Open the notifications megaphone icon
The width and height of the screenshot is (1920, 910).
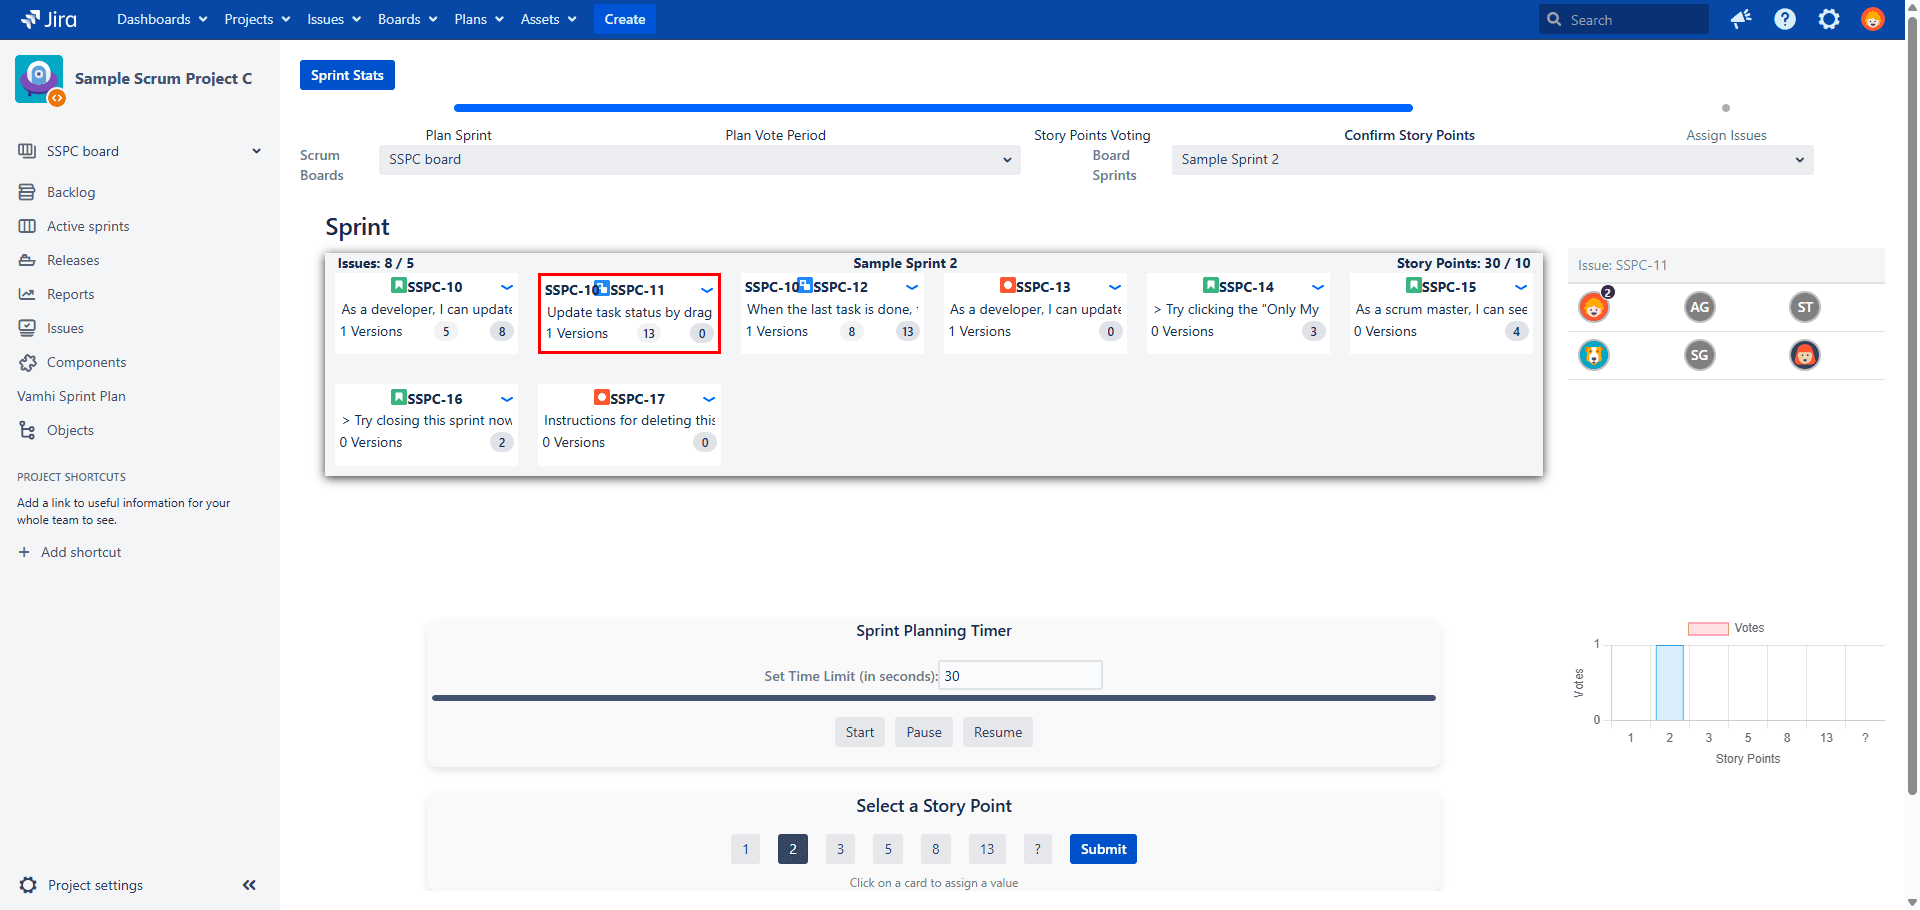1741,19
